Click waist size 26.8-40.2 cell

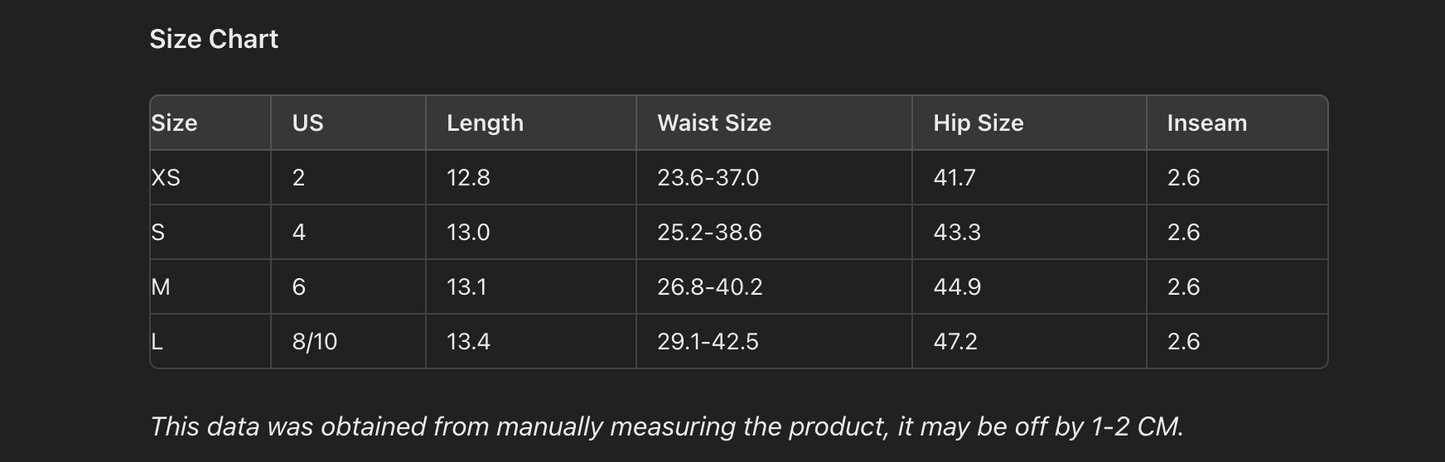[x=710, y=287]
